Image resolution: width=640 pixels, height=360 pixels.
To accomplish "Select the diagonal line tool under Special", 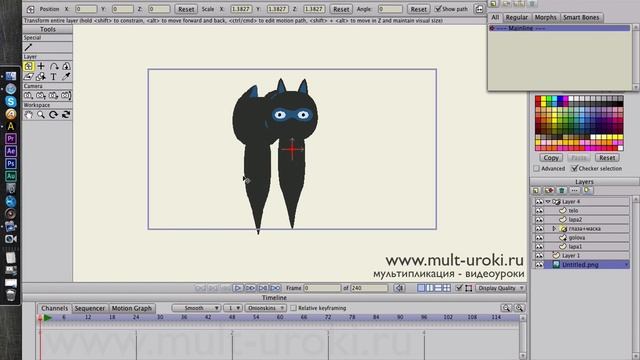I will pyautogui.click(x=28, y=47).
